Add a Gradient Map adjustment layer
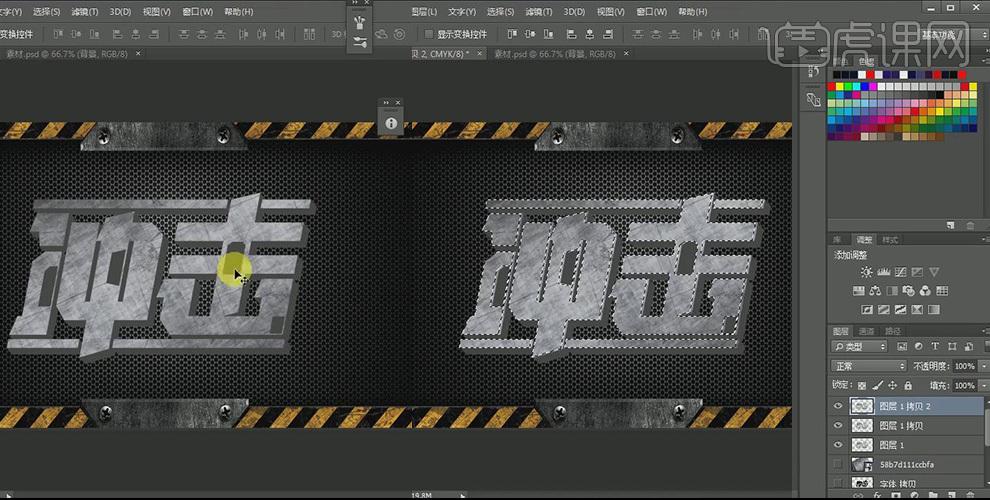This screenshot has width=990, height=500. [x=934, y=310]
